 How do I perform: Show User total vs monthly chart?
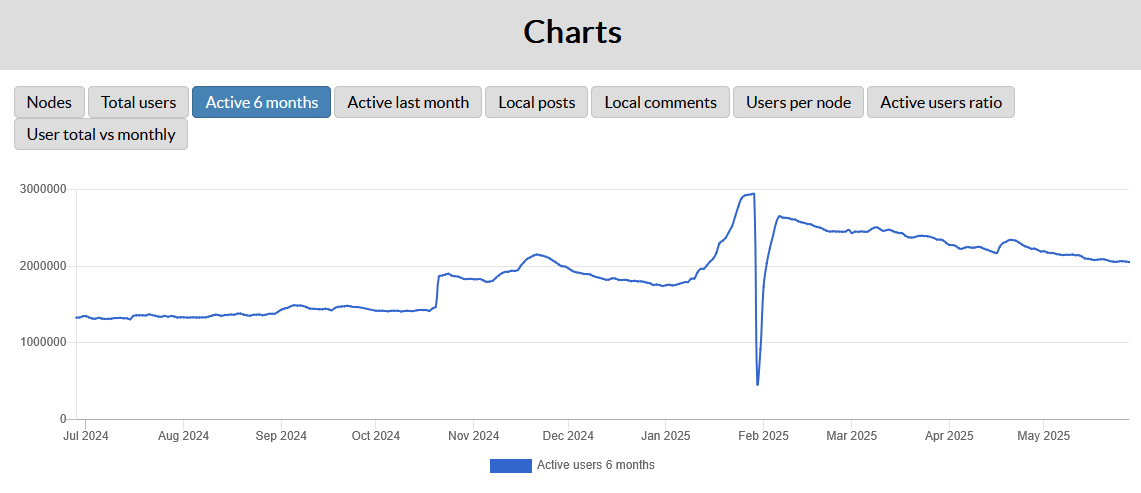[101, 134]
